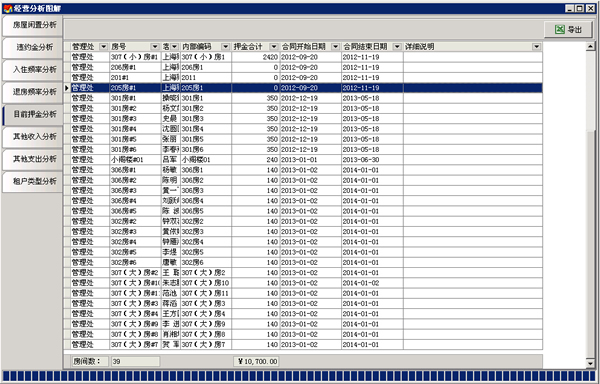Click the Excel icon on the 导出 button
This screenshot has width=600, height=384.
tap(559, 29)
